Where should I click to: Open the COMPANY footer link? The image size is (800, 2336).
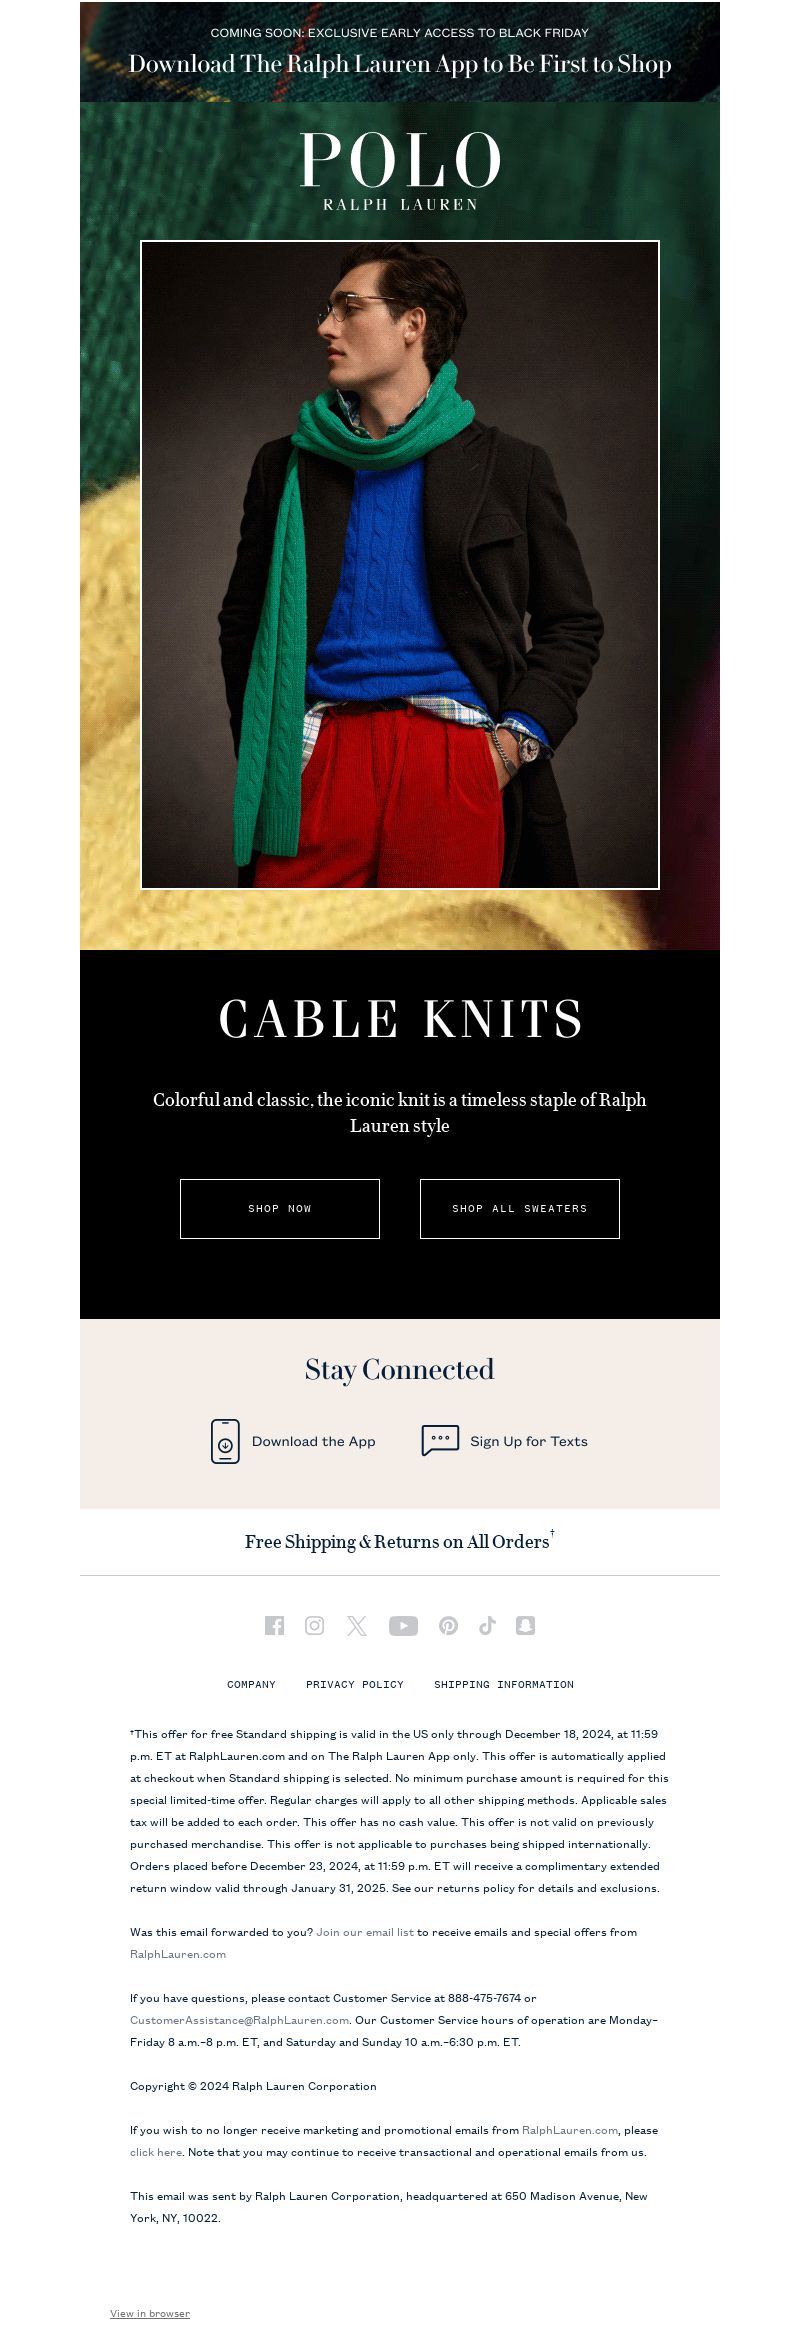pyautogui.click(x=251, y=1684)
